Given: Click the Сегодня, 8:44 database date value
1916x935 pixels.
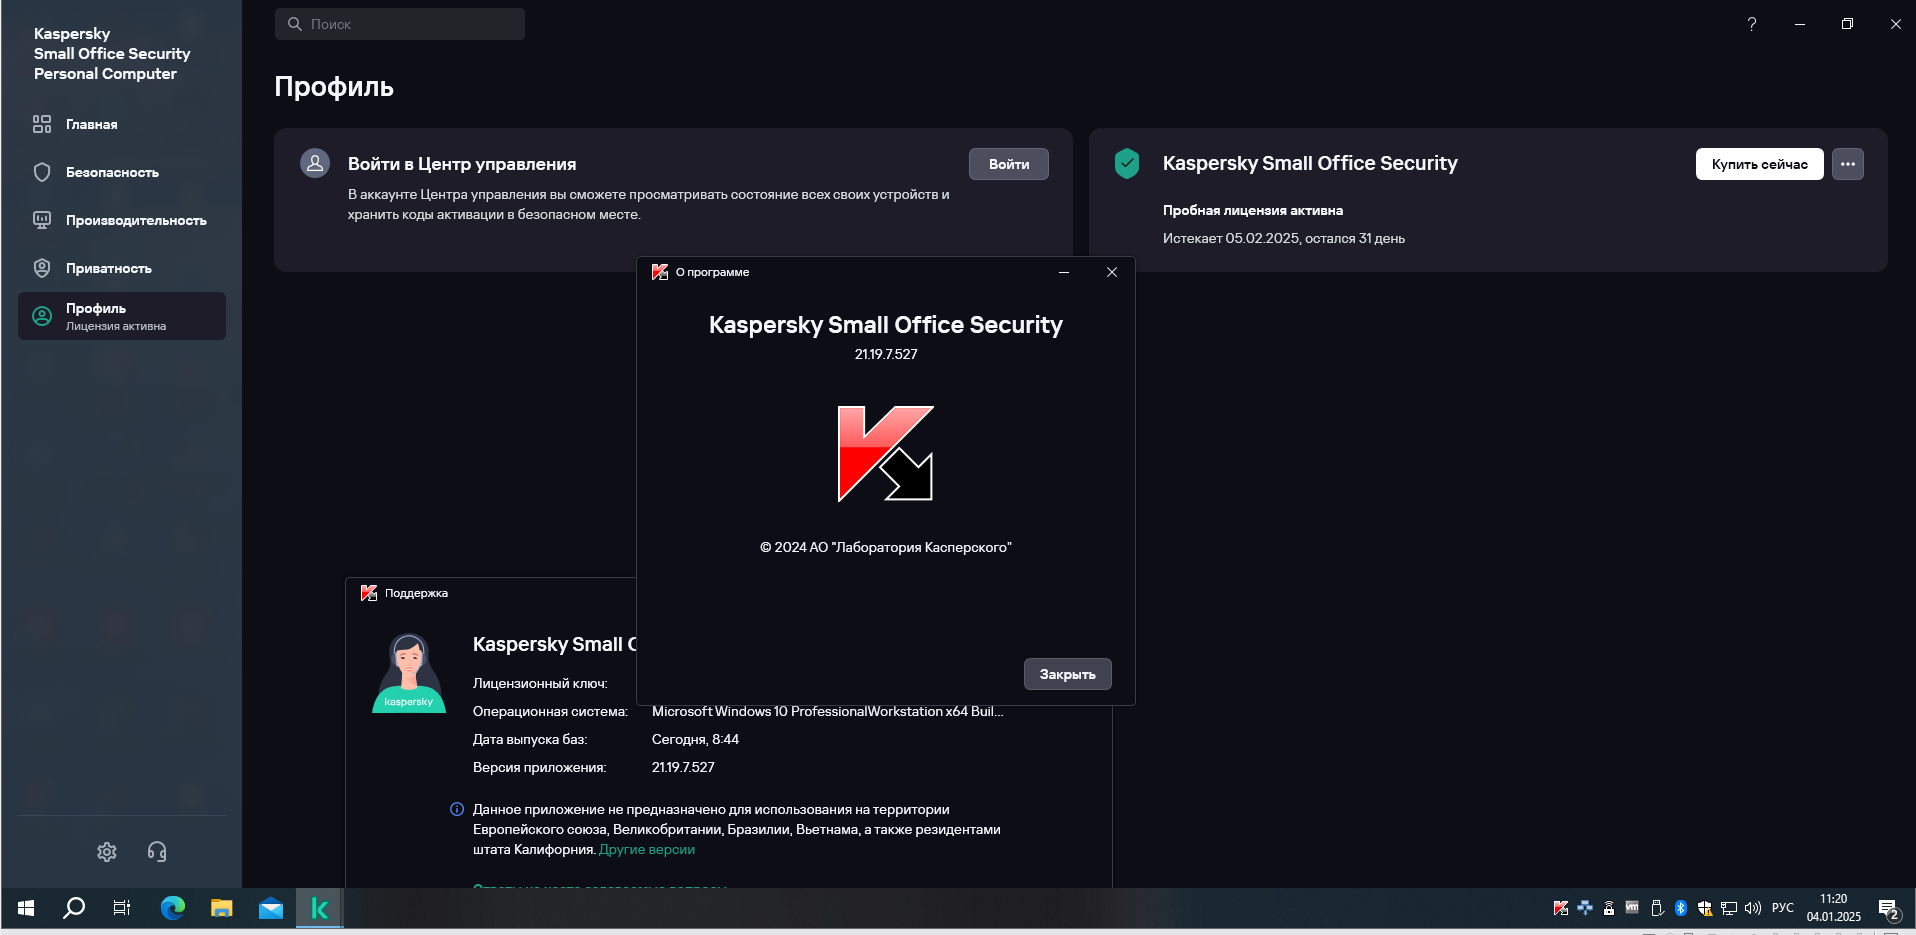Looking at the screenshot, I should tap(695, 739).
